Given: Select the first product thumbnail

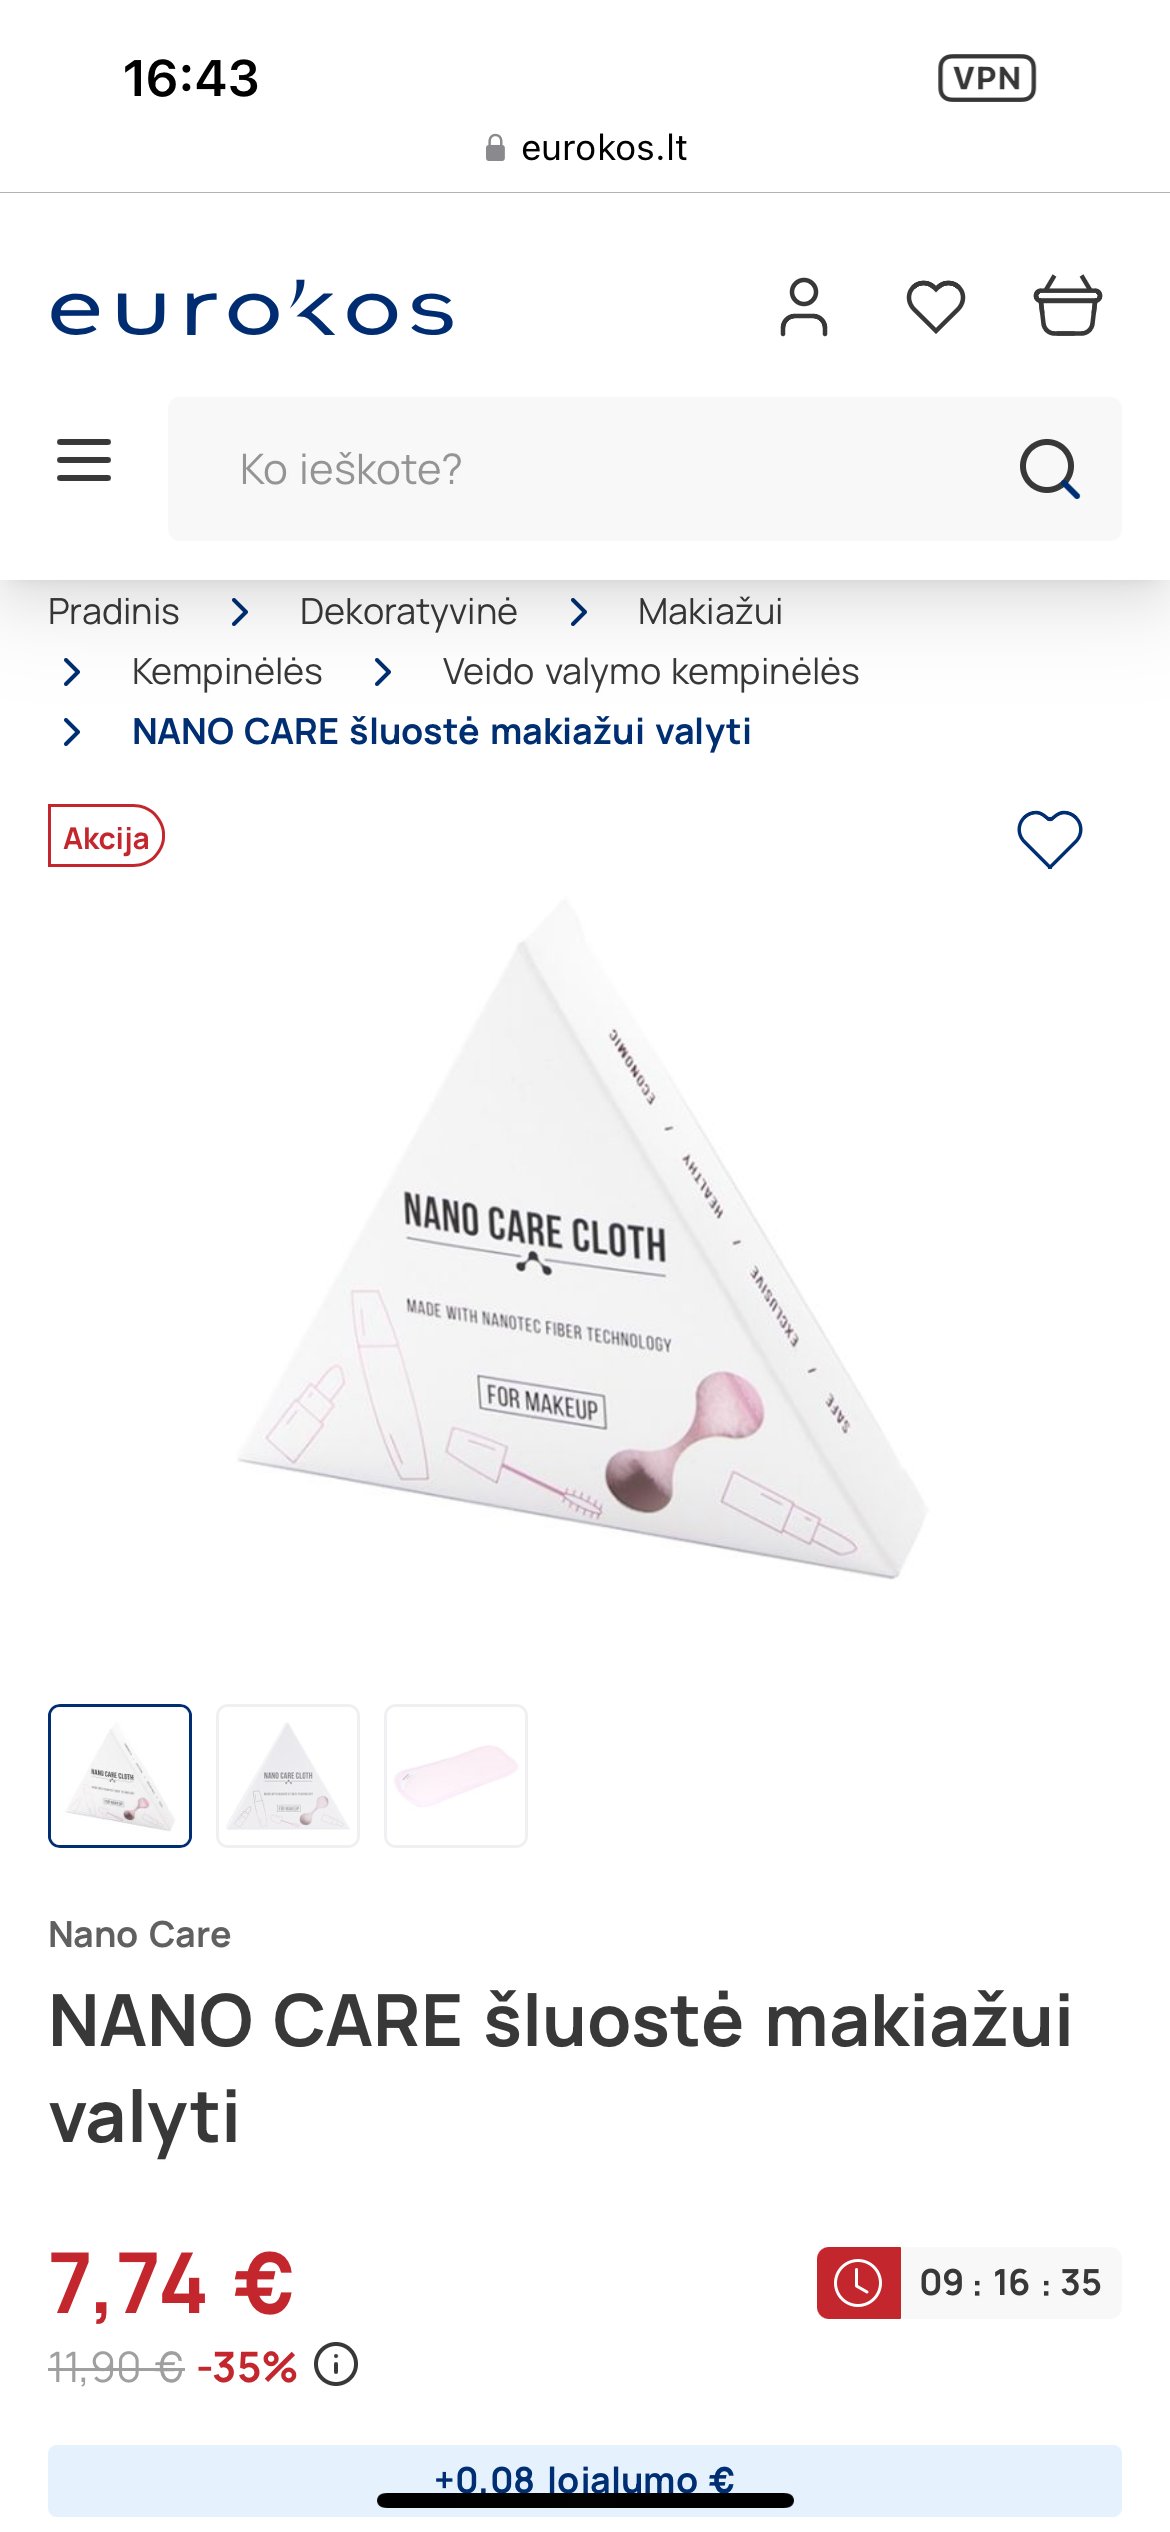Looking at the screenshot, I should click(x=120, y=1776).
